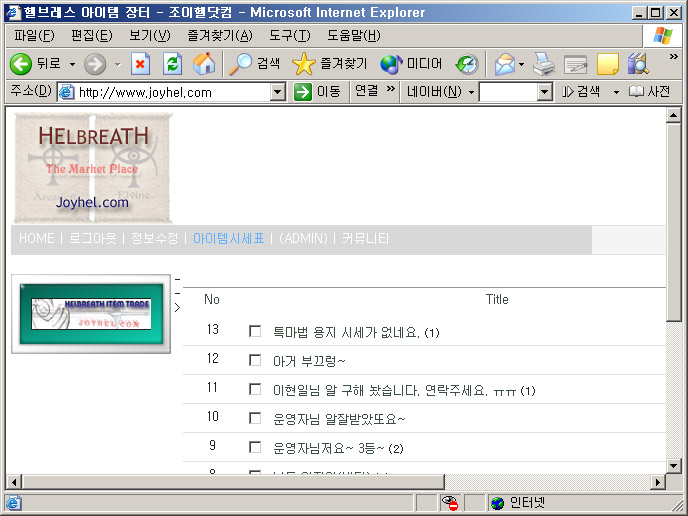Image resolution: width=688 pixels, height=516 pixels.
Task: Click the Helbreath Item Trade banner image
Action: coord(91,314)
